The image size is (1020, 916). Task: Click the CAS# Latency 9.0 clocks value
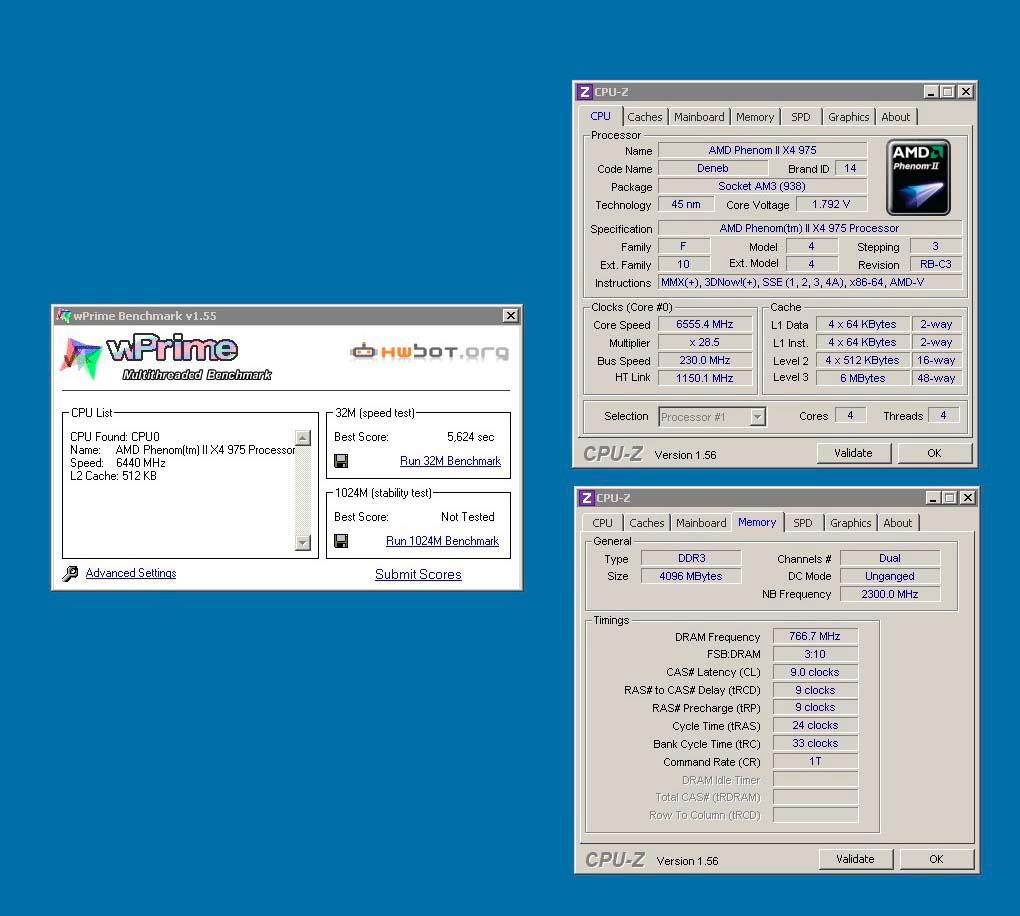815,673
